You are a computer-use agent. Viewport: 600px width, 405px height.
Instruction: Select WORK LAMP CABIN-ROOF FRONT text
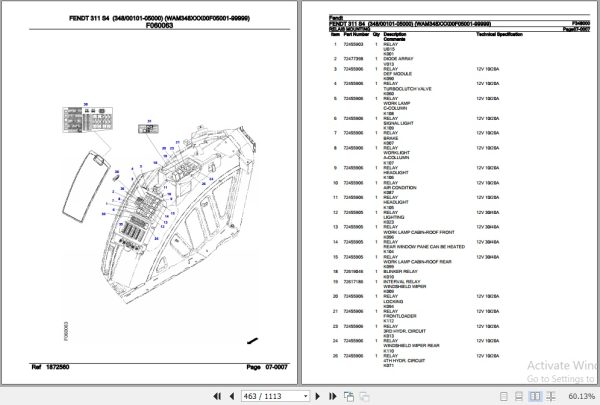tap(419, 232)
